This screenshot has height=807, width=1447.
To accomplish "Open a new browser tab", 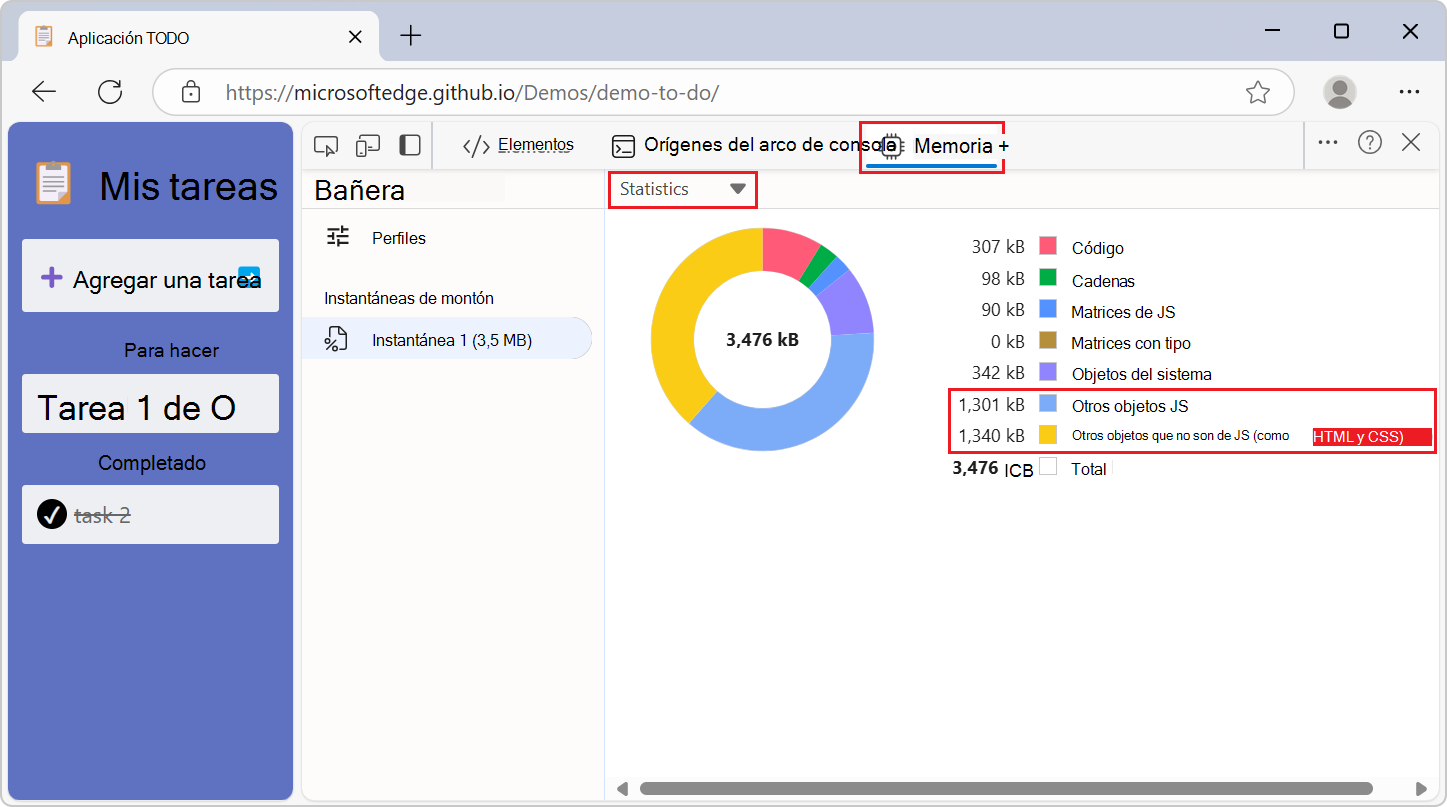I will 411,36.
